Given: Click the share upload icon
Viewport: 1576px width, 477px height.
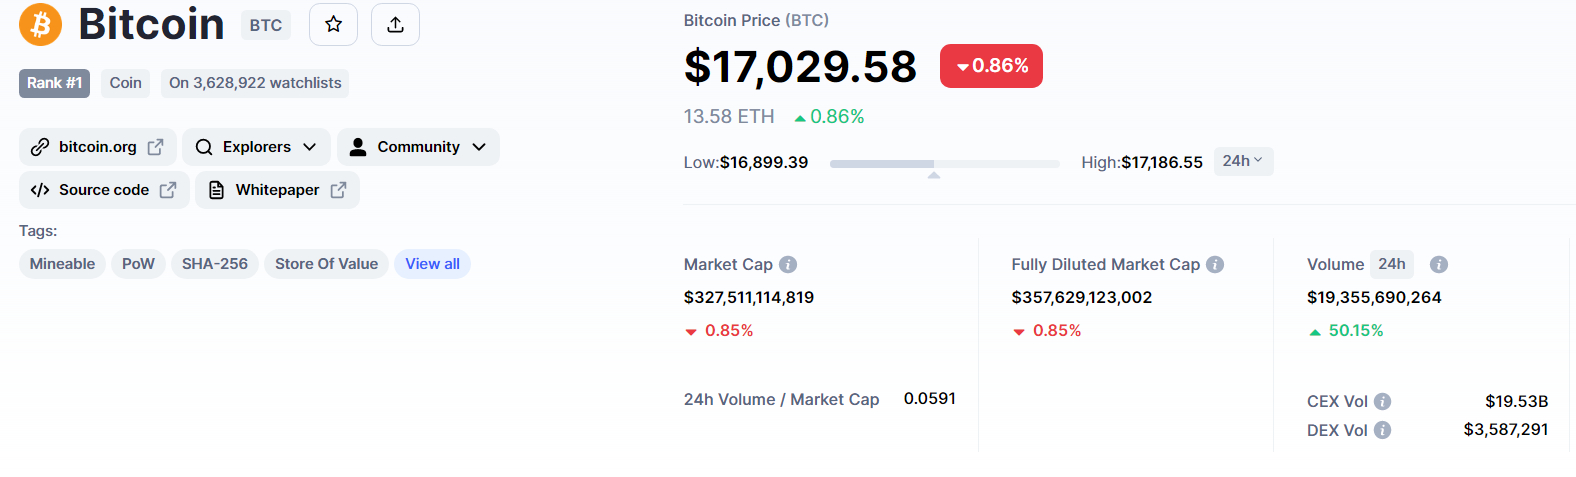Looking at the screenshot, I should (x=395, y=24).
